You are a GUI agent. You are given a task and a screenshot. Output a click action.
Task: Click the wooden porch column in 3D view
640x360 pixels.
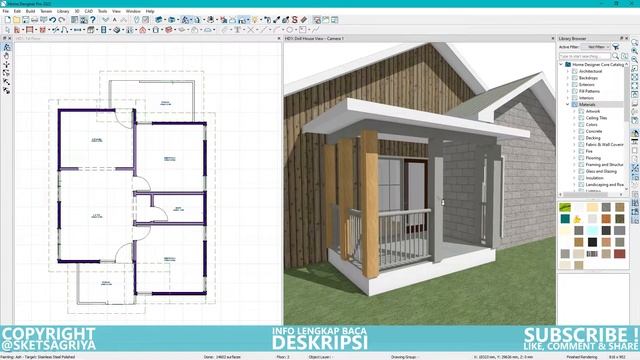370,204
